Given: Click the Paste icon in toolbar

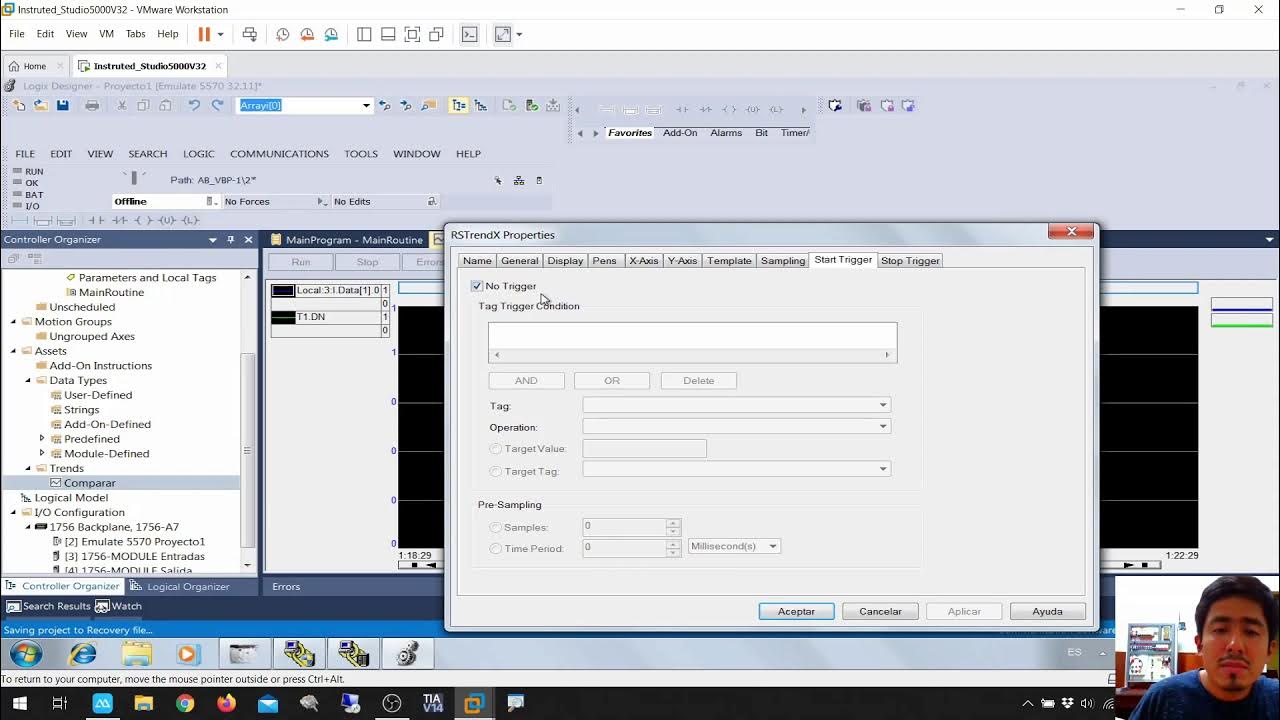Looking at the screenshot, I should pyautogui.click(x=165, y=105).
